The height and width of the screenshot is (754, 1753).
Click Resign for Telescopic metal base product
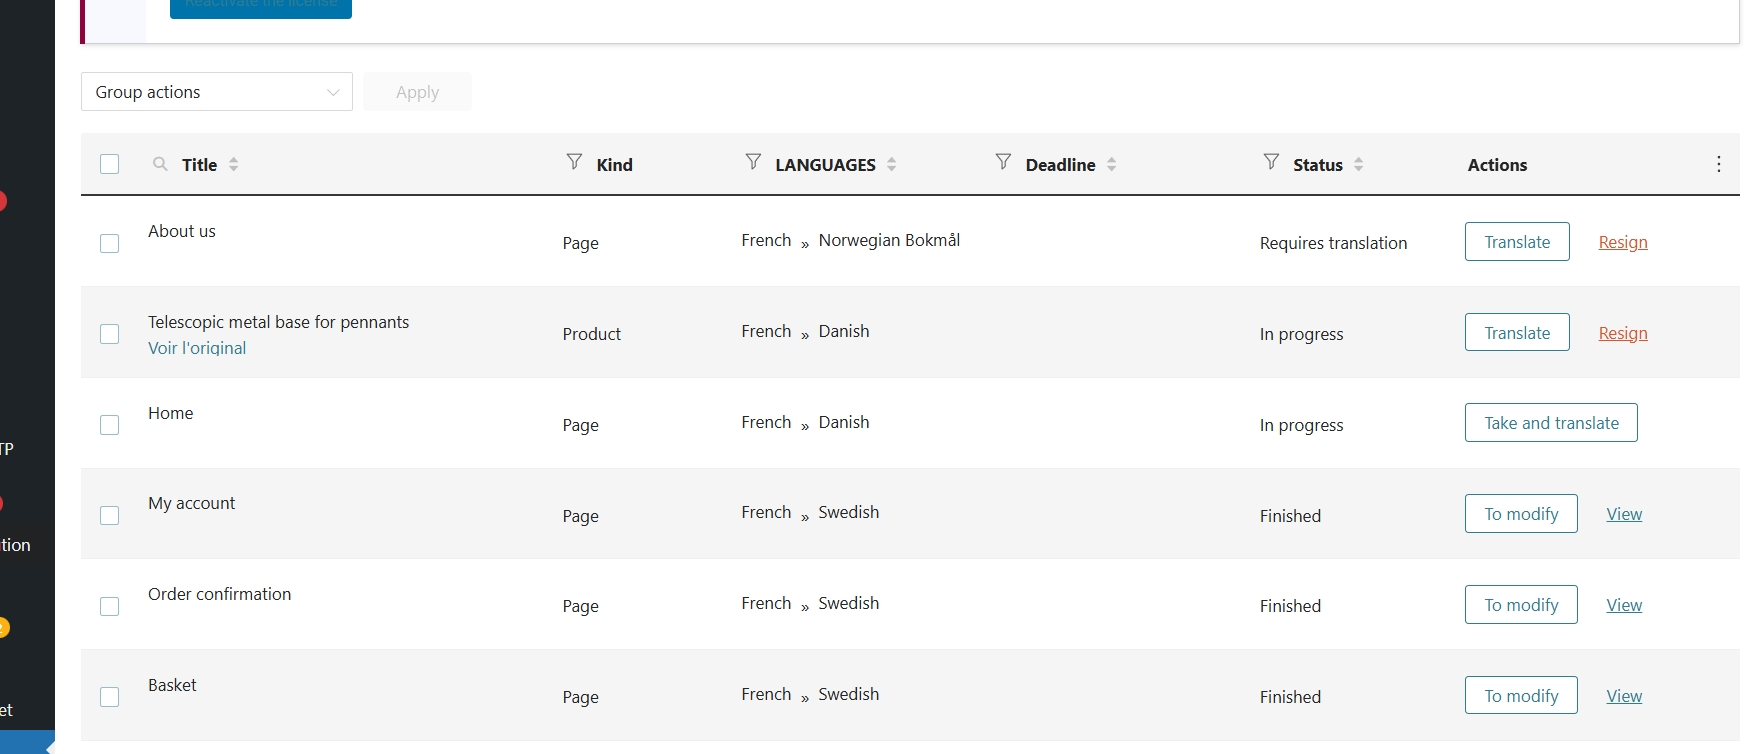(1622, 333)
